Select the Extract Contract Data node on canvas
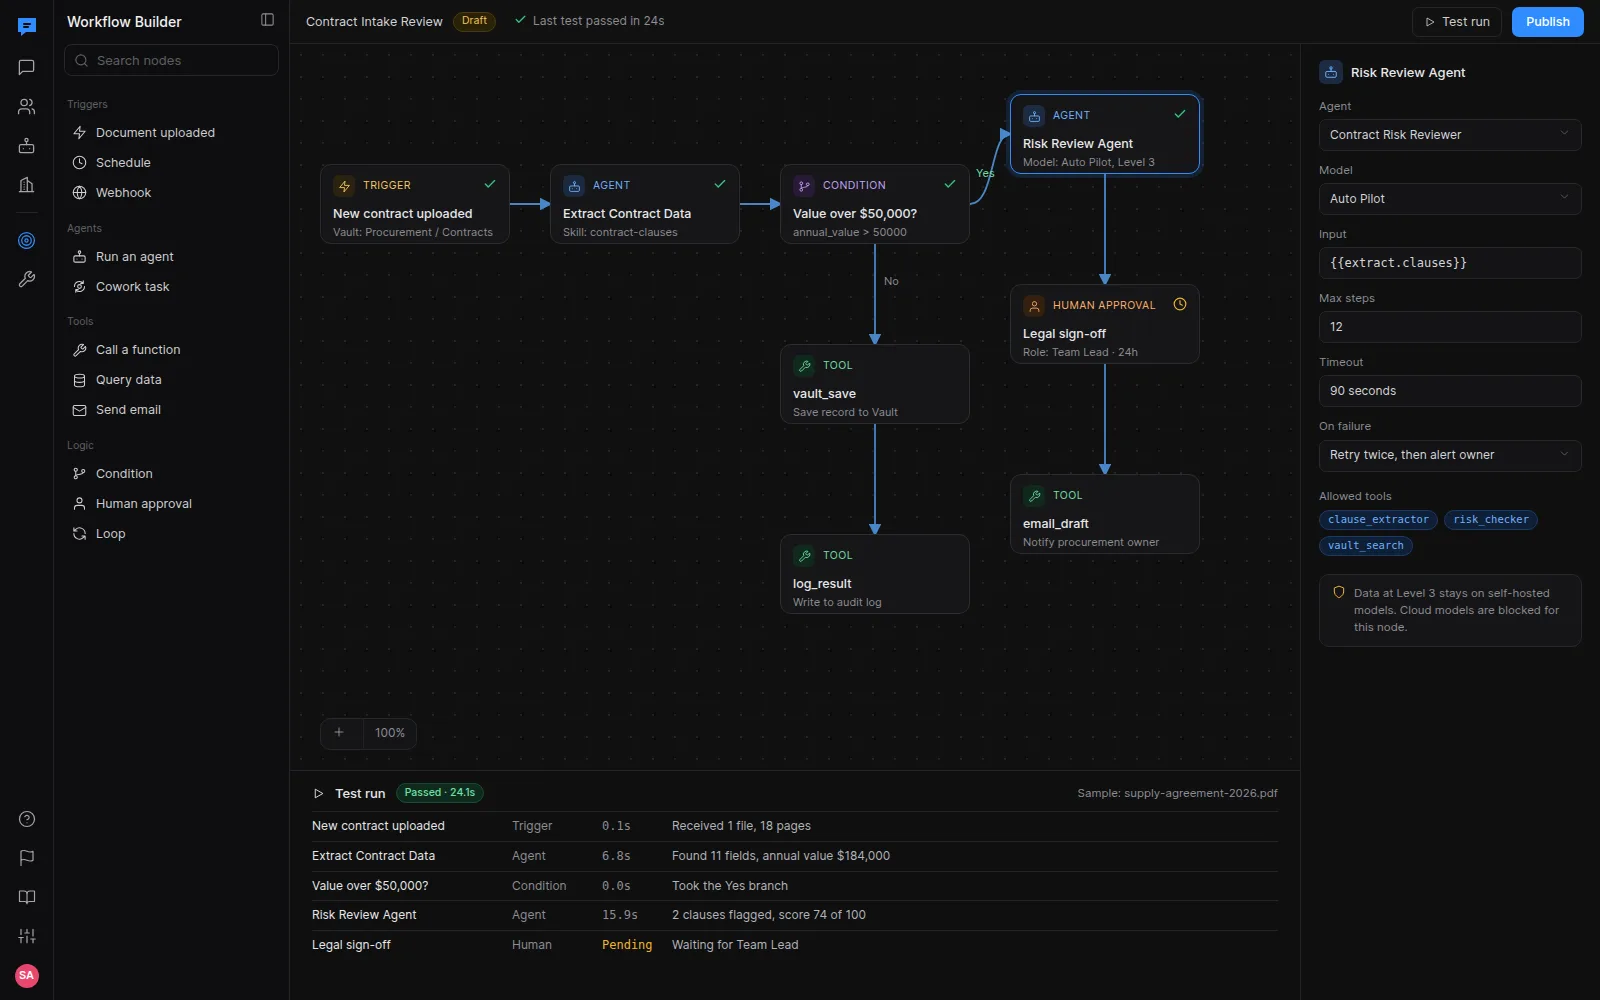Viewport: 1600px width, 1000px height. coord(645,204)
